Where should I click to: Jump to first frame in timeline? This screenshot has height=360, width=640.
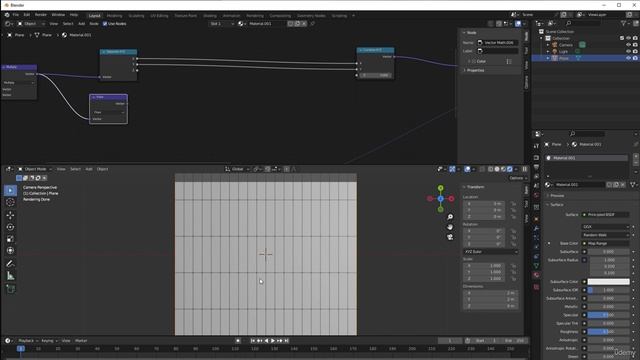253,340
